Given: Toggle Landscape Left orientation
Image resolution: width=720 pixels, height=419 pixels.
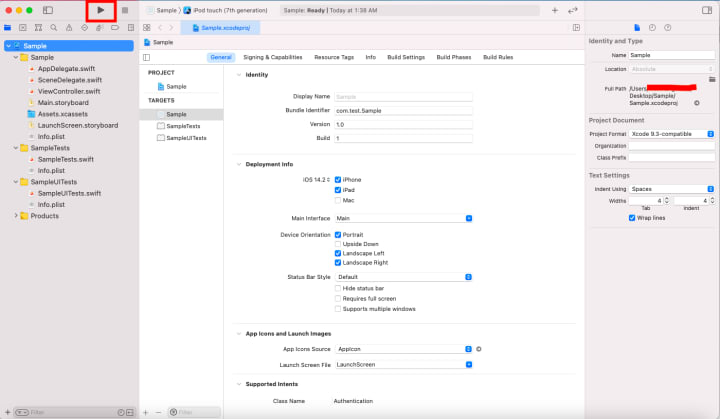Looking at the screenshot, I should pyautogui.click(x=338, y=253).
